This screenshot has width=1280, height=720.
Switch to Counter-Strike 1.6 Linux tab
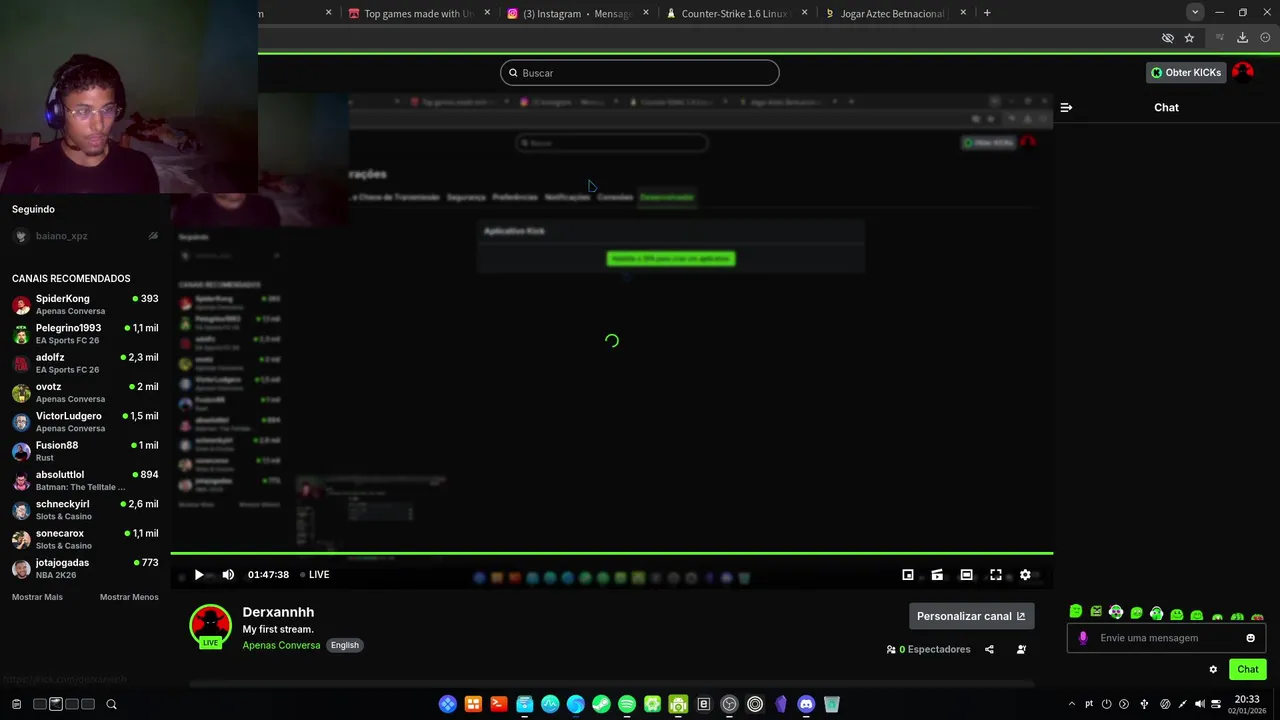[735, 13]
